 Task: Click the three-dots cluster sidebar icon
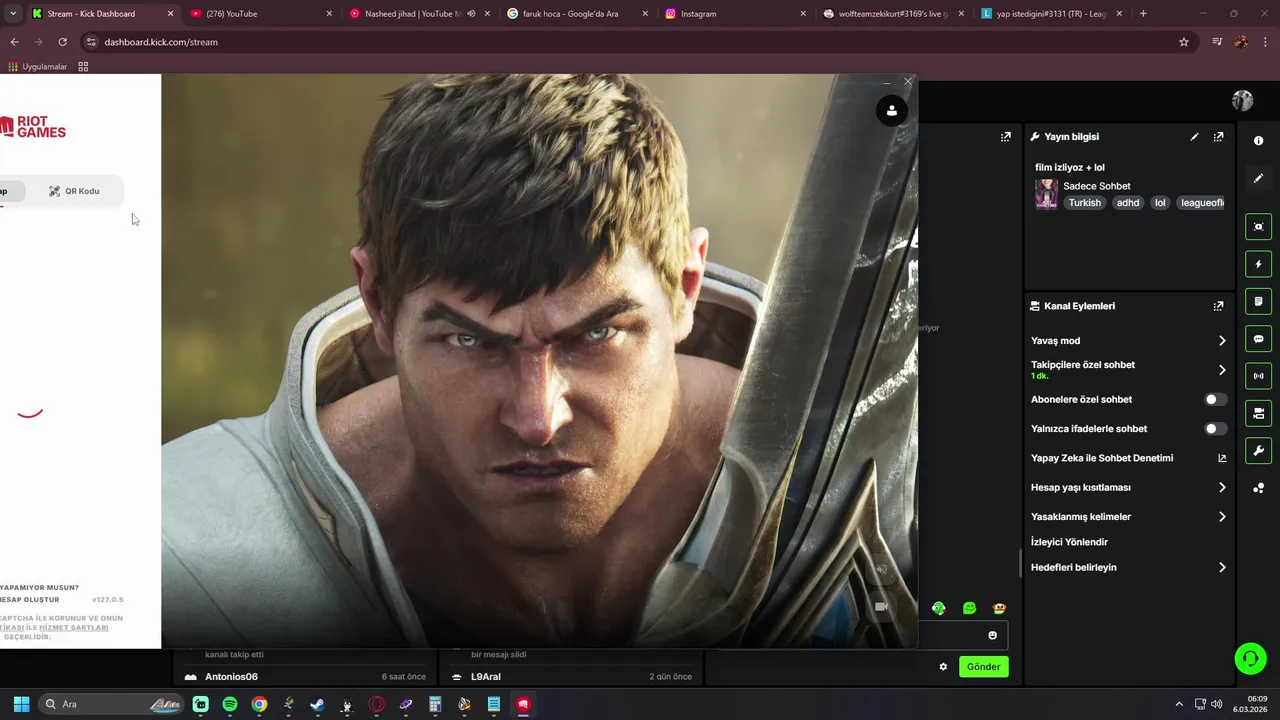(1258, 488)
